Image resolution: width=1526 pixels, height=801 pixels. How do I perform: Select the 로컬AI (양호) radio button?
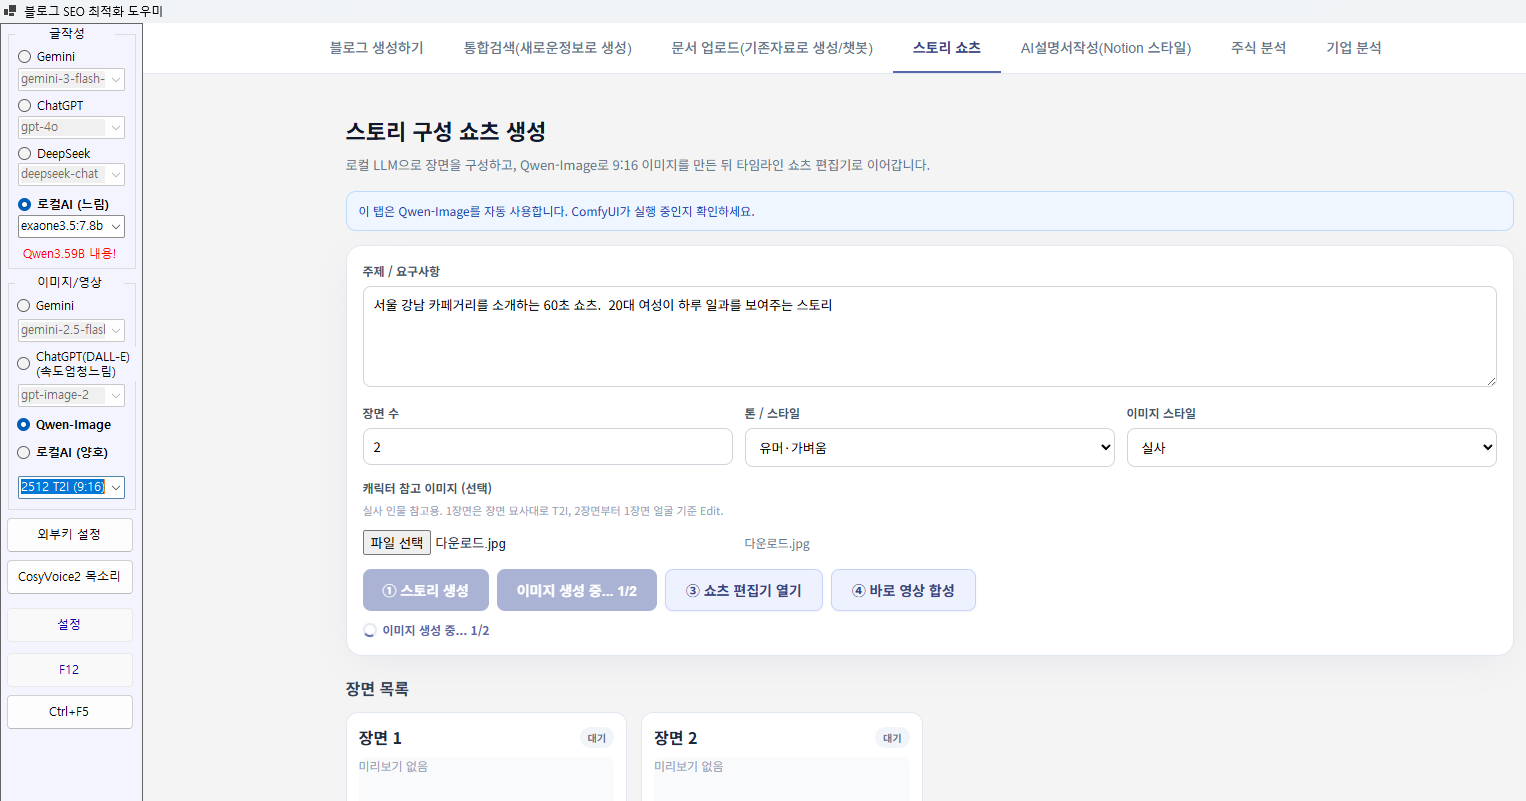pyautogui.click(x=24, y=453)
